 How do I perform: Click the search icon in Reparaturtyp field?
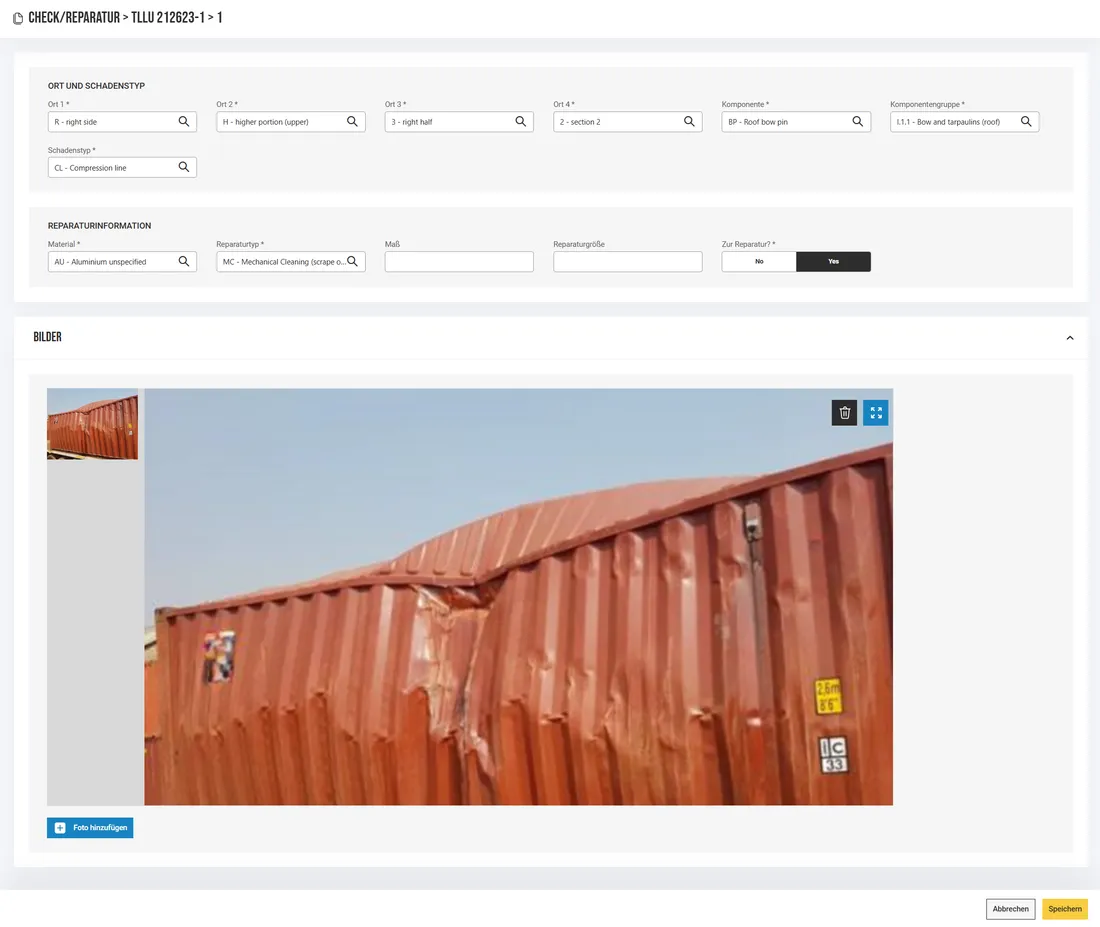[352, 261]
